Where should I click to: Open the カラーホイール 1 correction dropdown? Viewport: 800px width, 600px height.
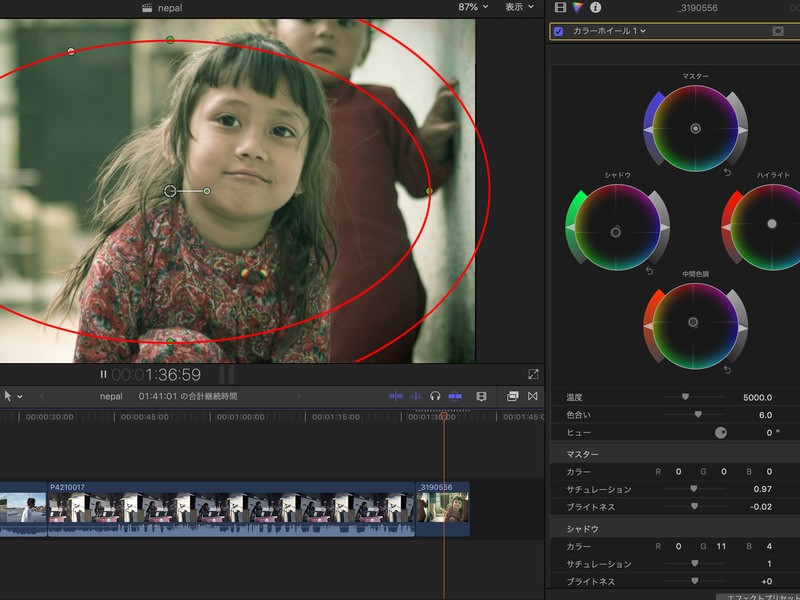tap(609, 31)
